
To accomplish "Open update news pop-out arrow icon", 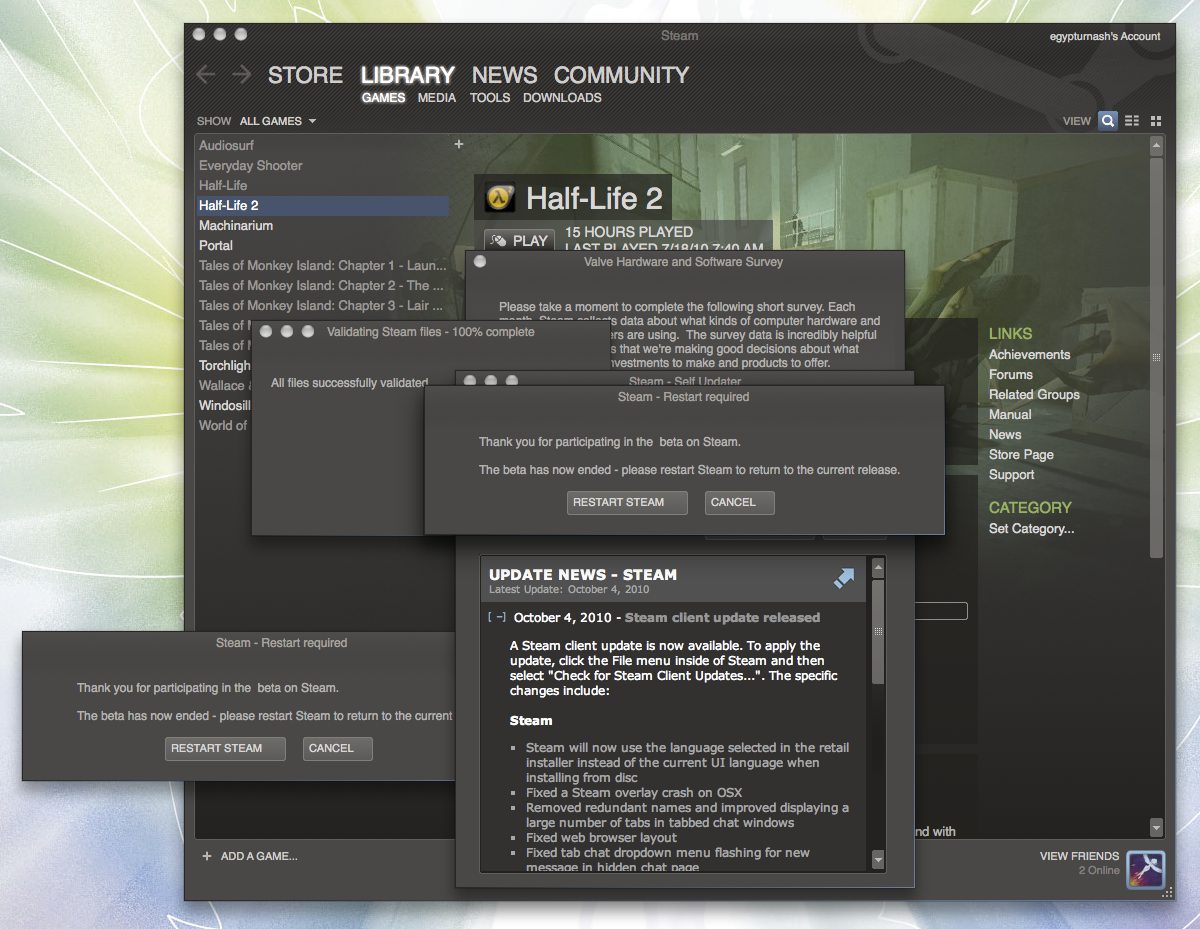I will (844, 579).
